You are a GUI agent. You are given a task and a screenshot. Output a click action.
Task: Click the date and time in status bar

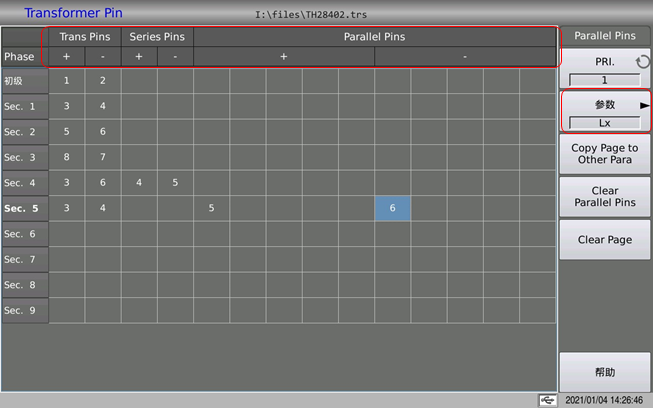(x=606, y=399)
